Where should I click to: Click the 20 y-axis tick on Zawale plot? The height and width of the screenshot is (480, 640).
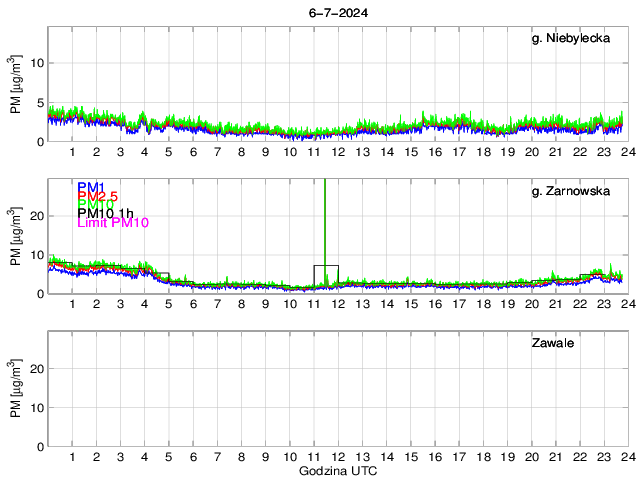point(37,369)
